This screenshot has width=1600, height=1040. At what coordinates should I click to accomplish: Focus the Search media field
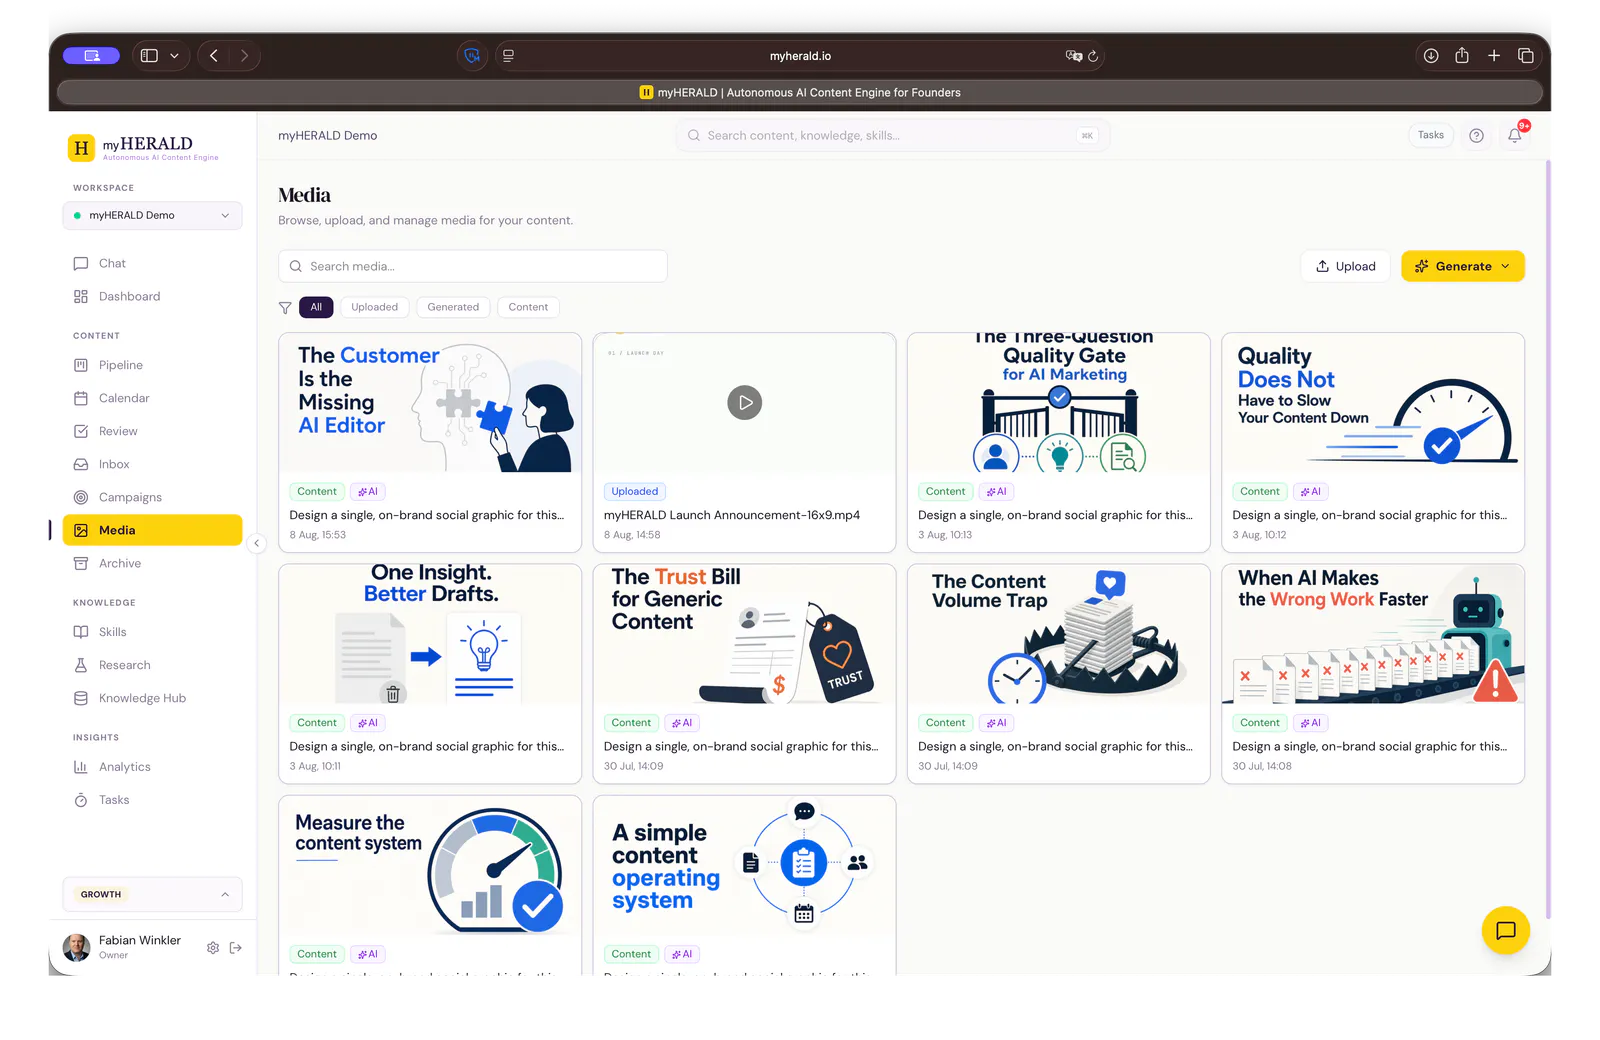point(472,266)
